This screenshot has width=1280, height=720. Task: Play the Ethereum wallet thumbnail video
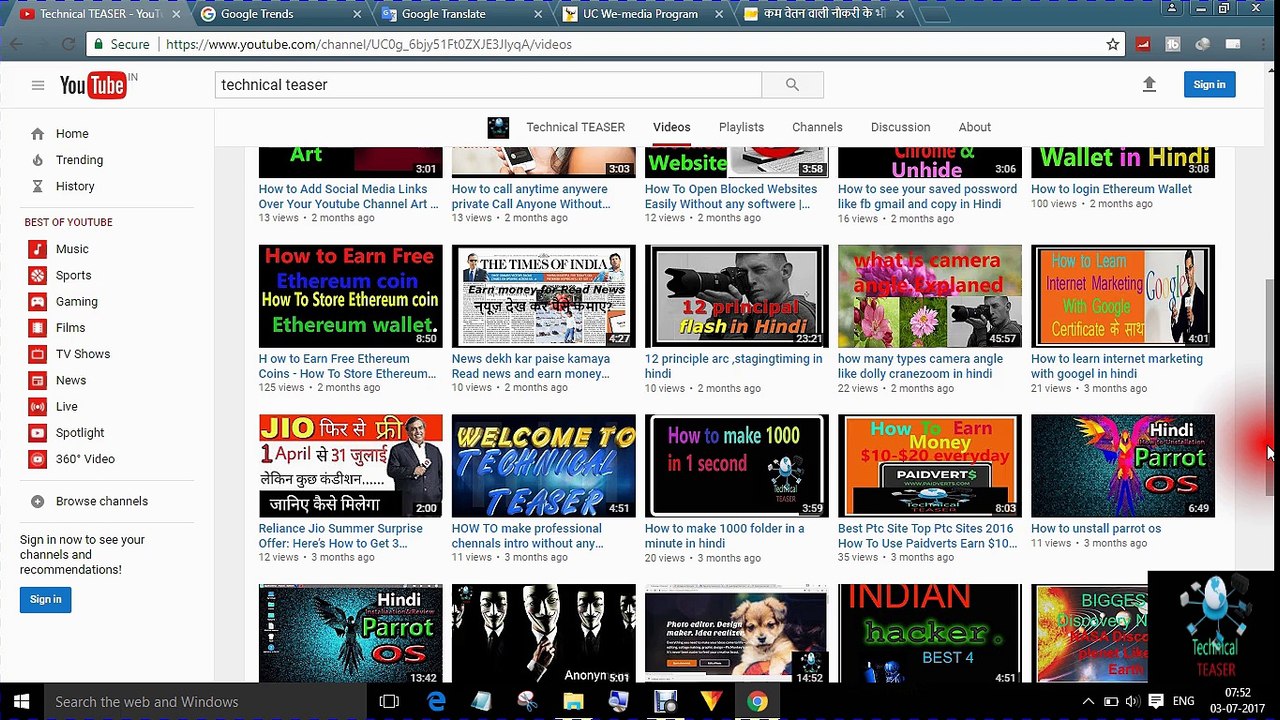tap(350, 296)
